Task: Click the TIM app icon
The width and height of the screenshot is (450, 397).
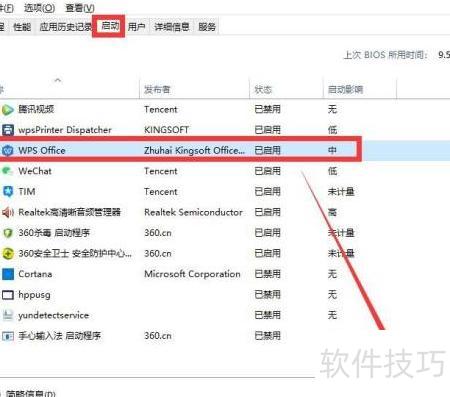Action: (x=8, y=192)
